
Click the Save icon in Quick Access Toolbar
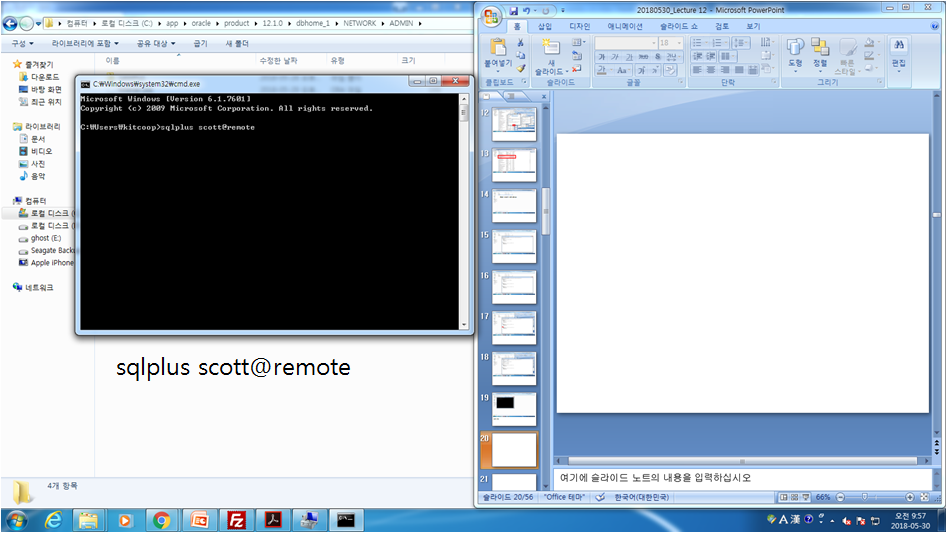[x=513, y=10]
